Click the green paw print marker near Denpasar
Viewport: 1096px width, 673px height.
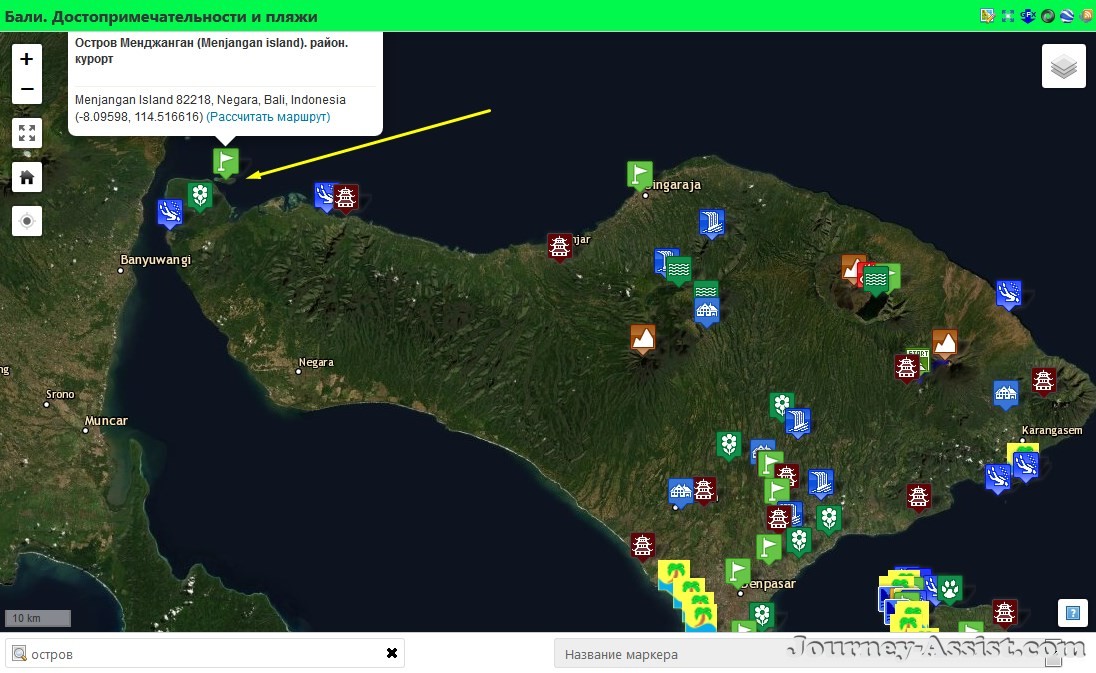pos(949,590)
